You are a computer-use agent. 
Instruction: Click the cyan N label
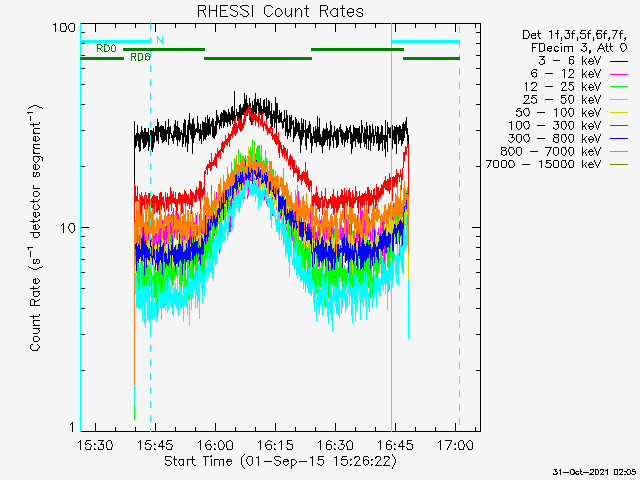tap(160, 40)
